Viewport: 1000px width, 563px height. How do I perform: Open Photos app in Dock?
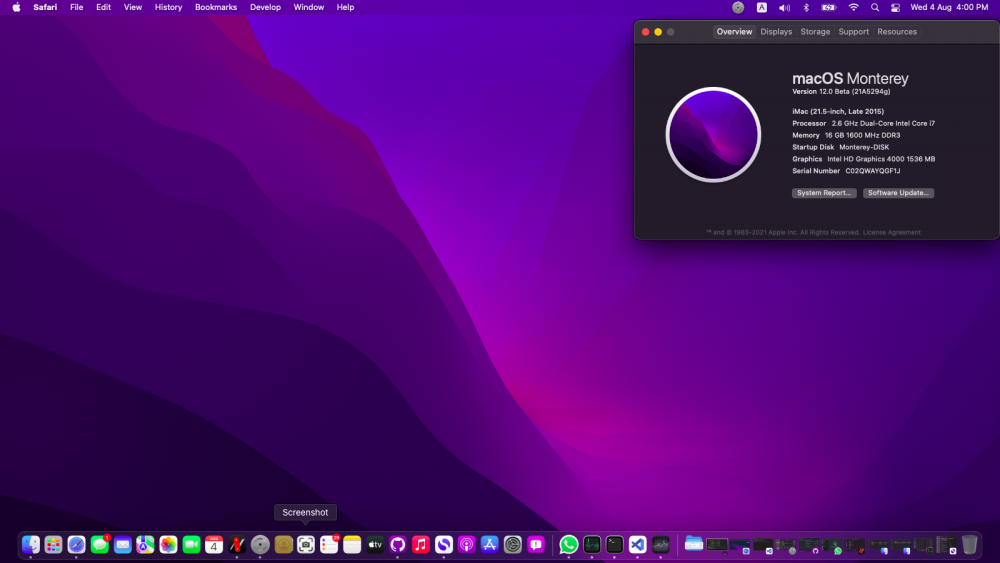point(168,545)
